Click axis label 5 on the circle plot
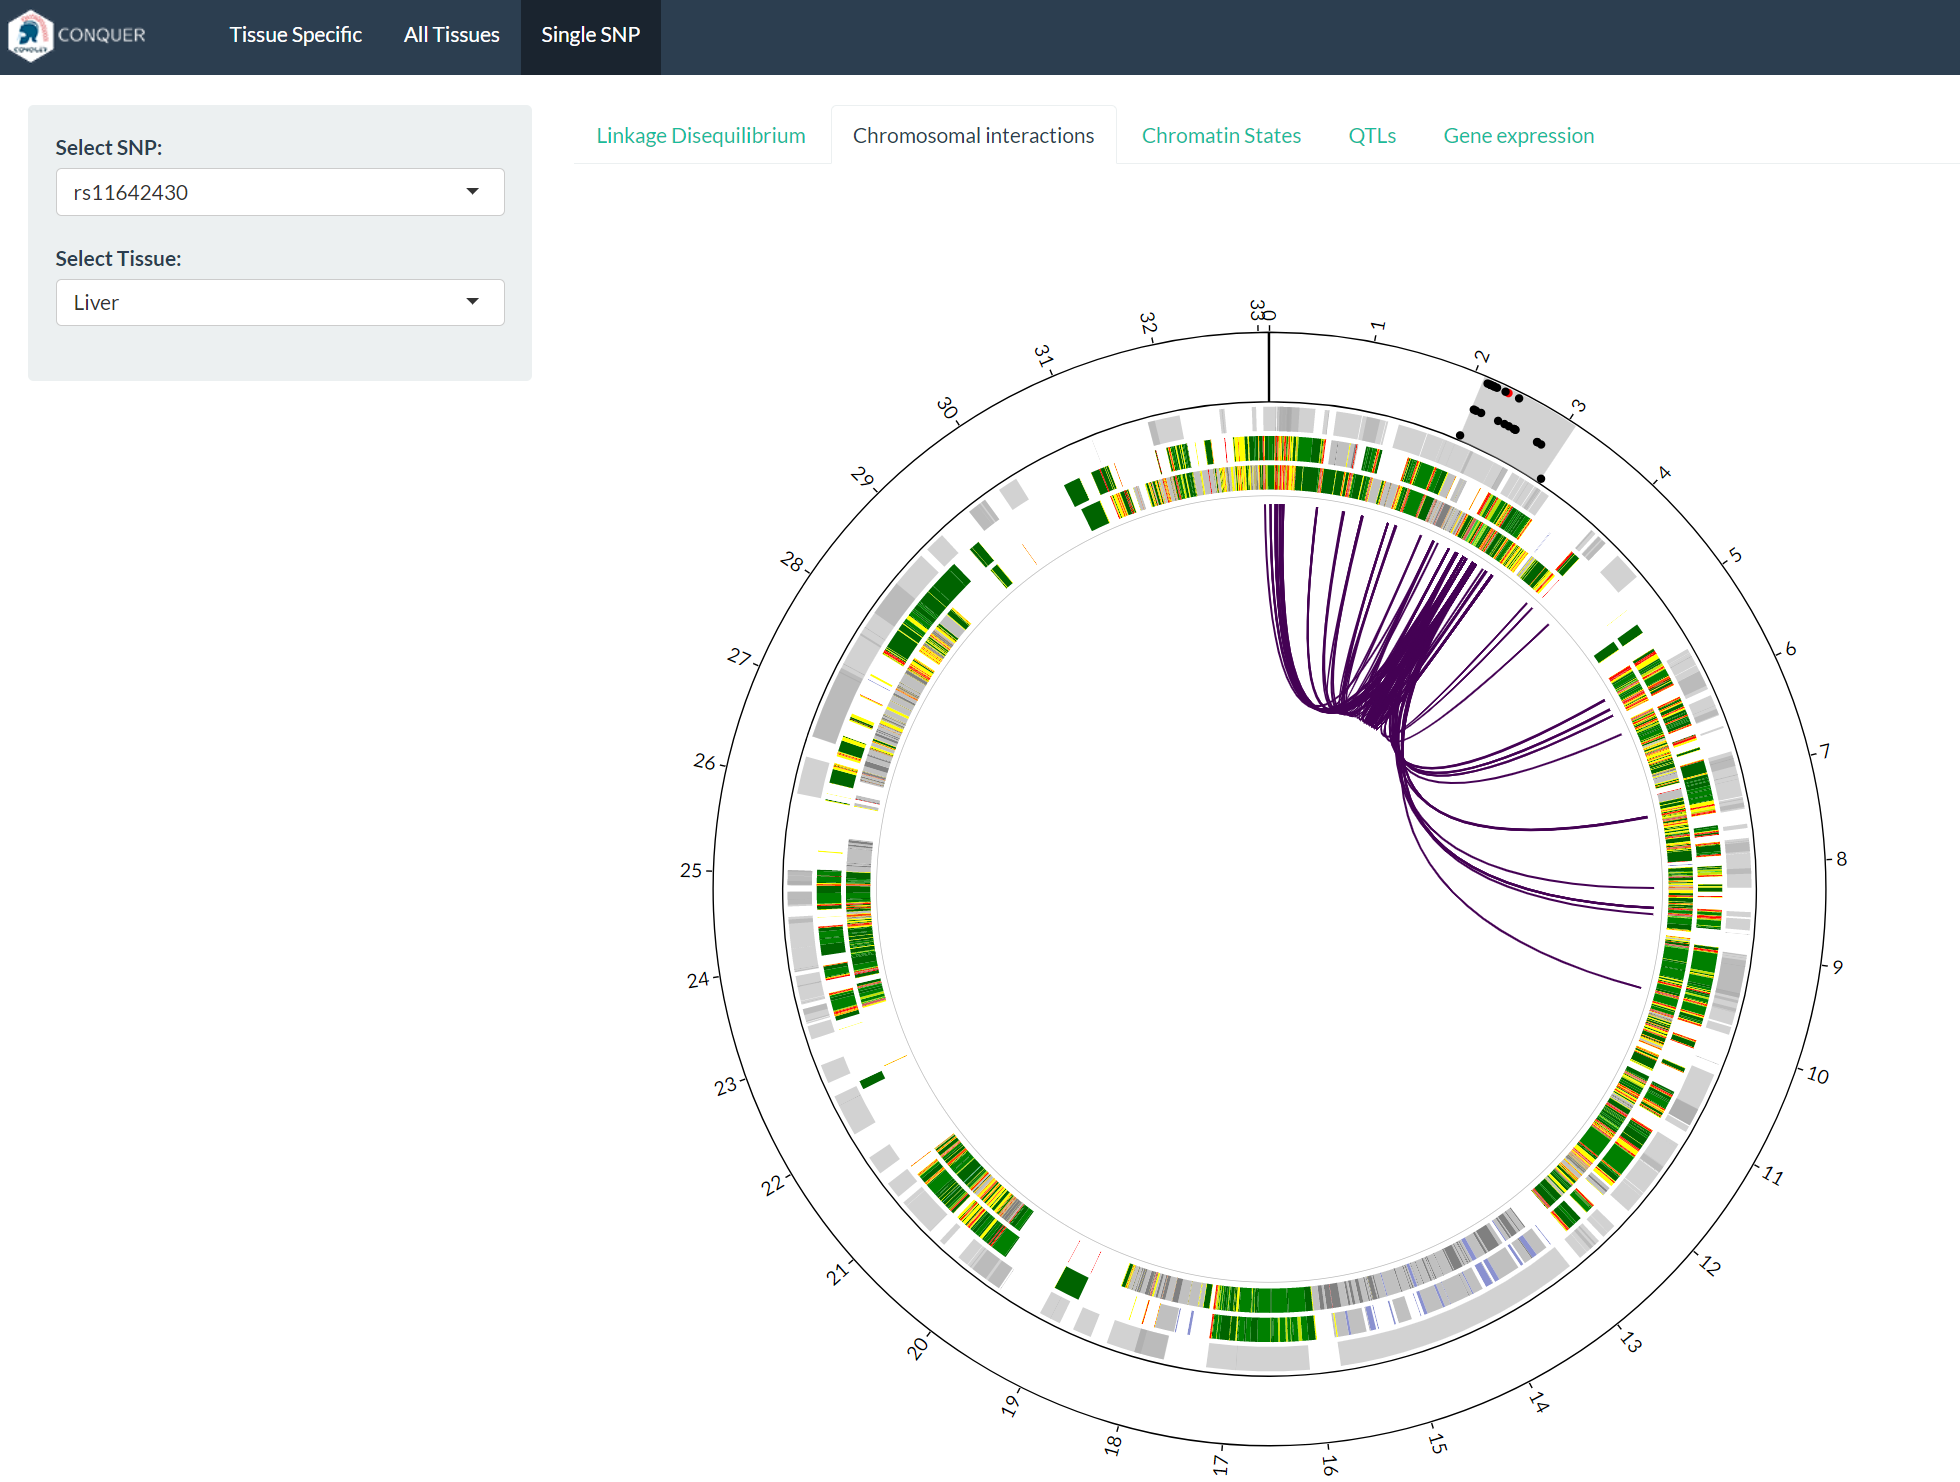The image size is (1960, 1482). pyautogui.click(x=1735, y=555)
